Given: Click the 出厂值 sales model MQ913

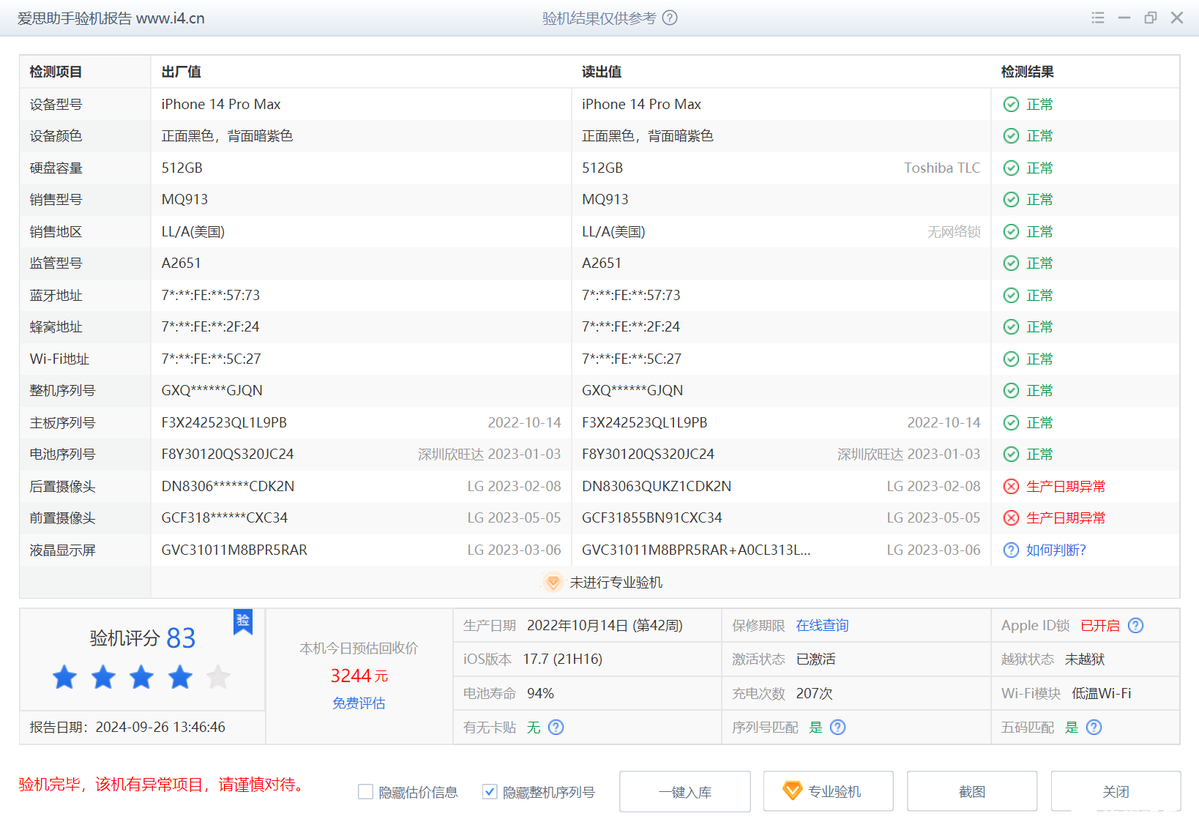Looking at the screenshot, I should click(x=184, y=200).
